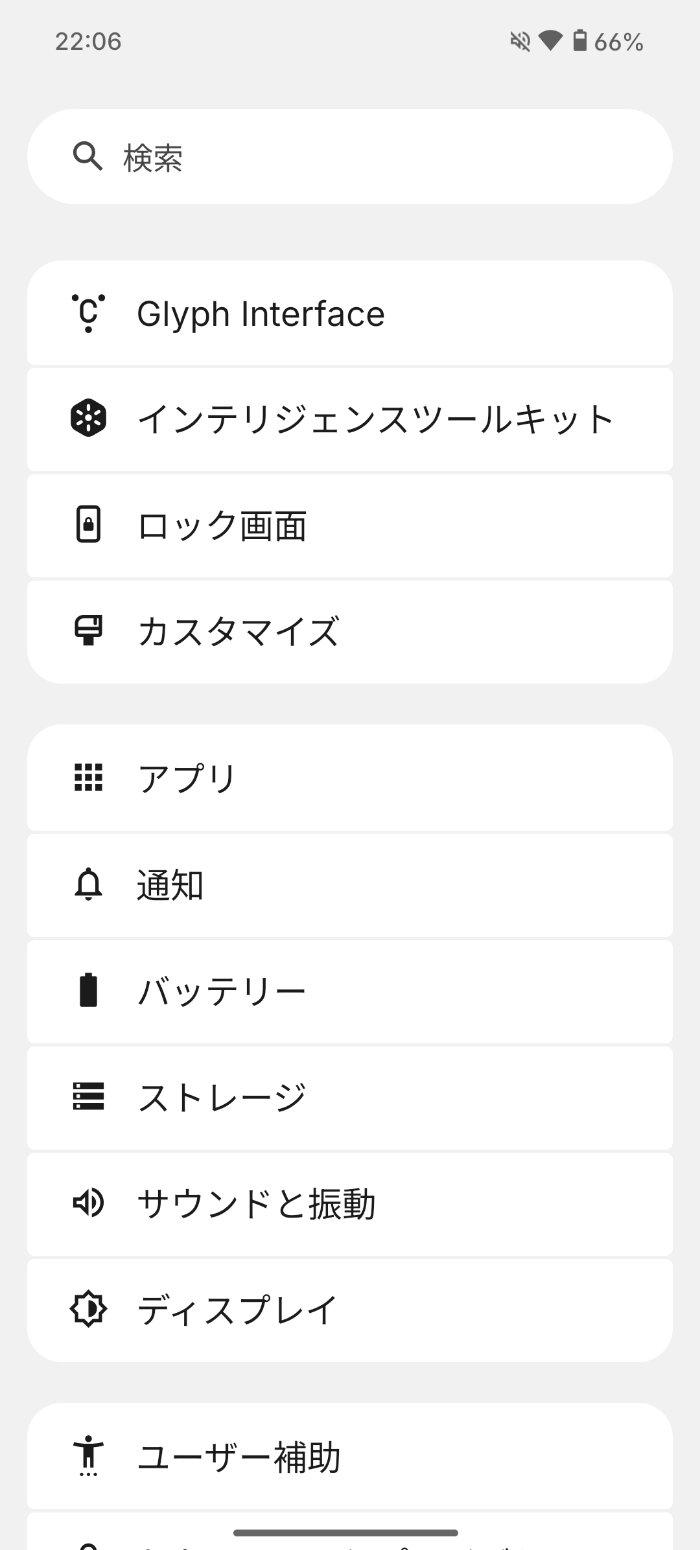This screenshot has height=1550, width=700.
Task: Open the Glyph Interface settings icon
Action: coord(88,312)
